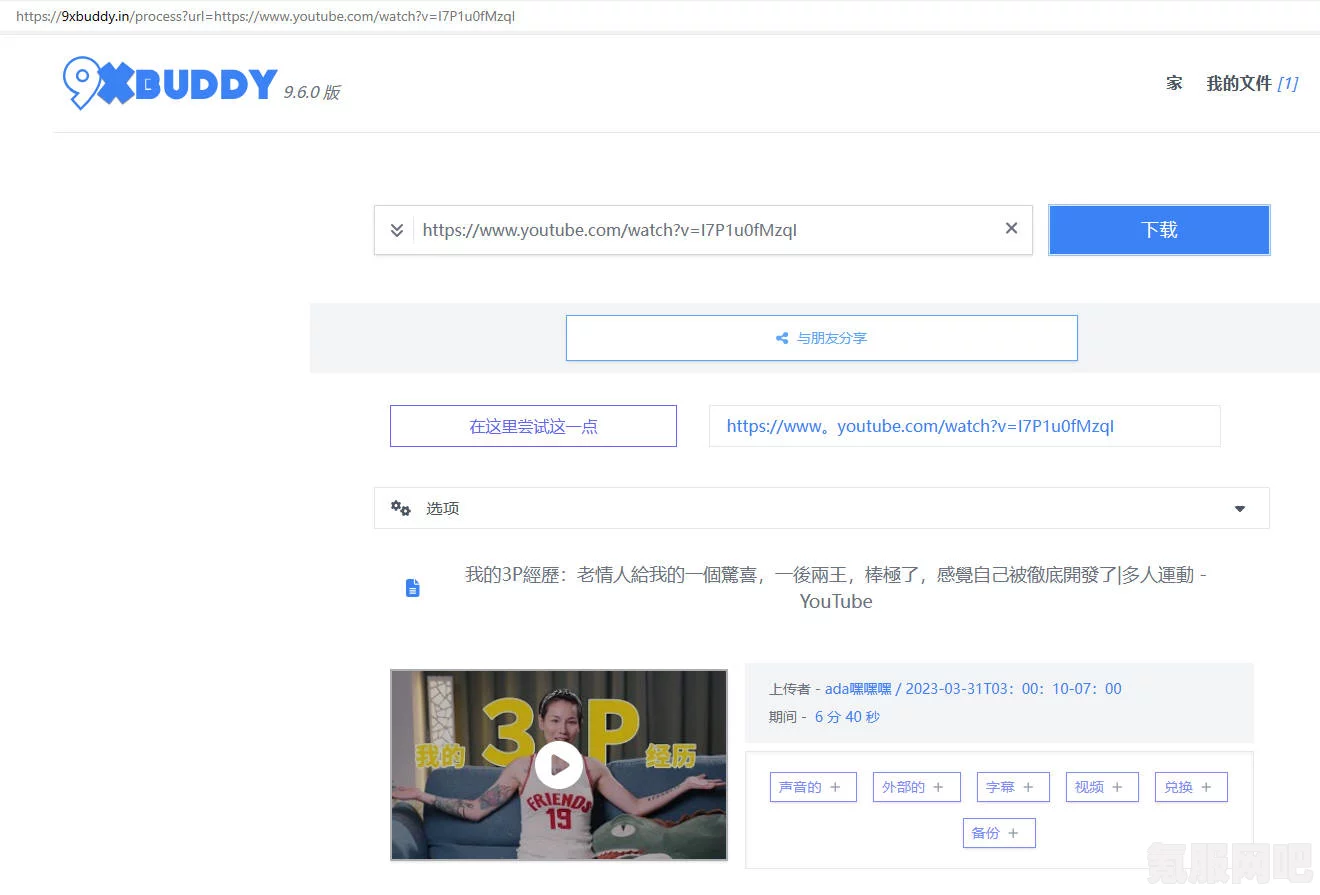This screenshot has width=1320, height=895.
Task: Expand the double-chevron beside URL input
Action: pos(396,230)
